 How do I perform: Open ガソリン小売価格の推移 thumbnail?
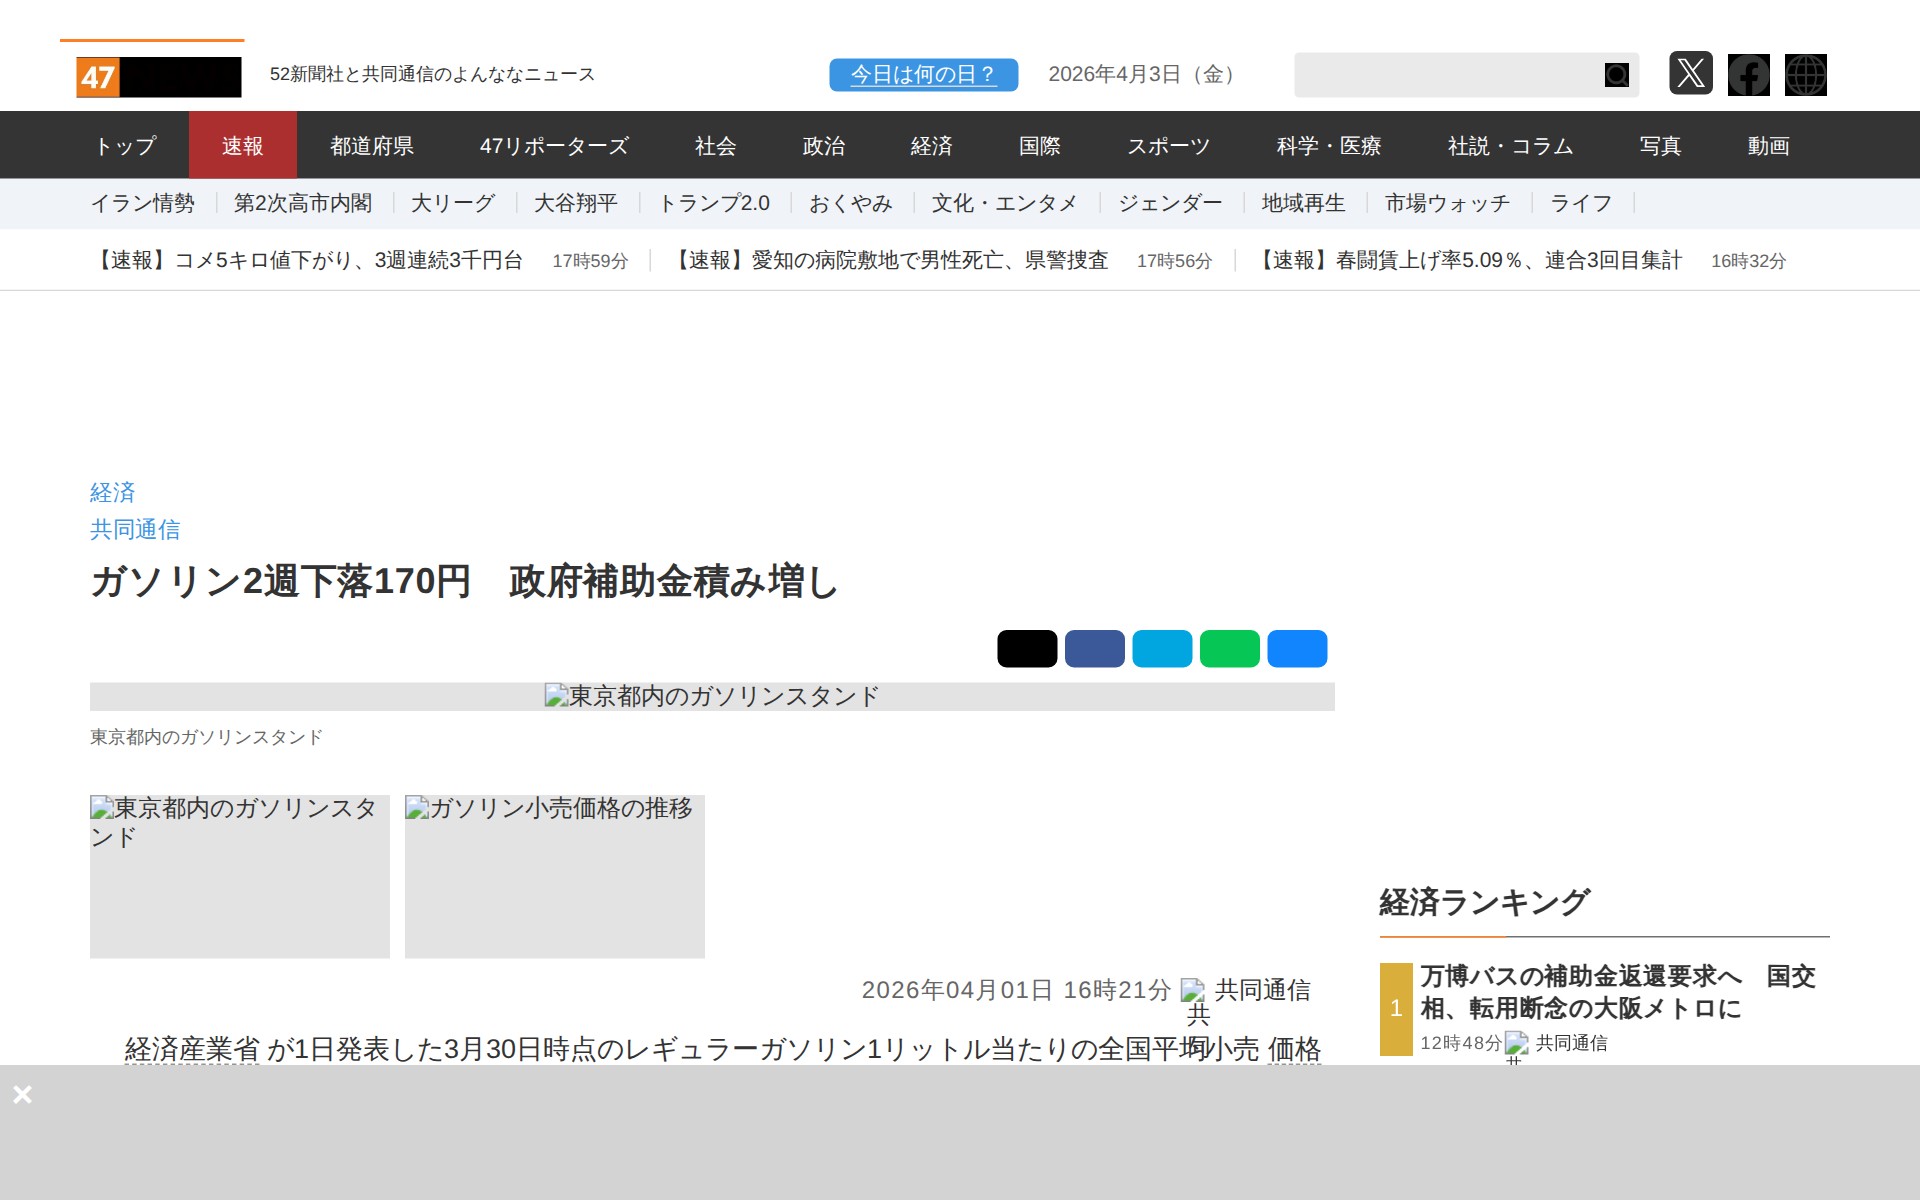click(554, 876)
